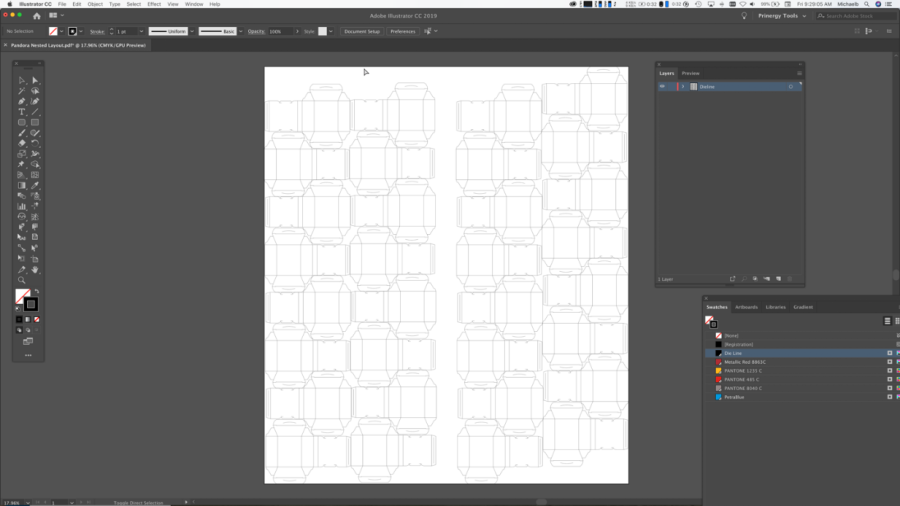Pick the Hand tool
This screenshot has height=506, width=900.
[35, 270]
